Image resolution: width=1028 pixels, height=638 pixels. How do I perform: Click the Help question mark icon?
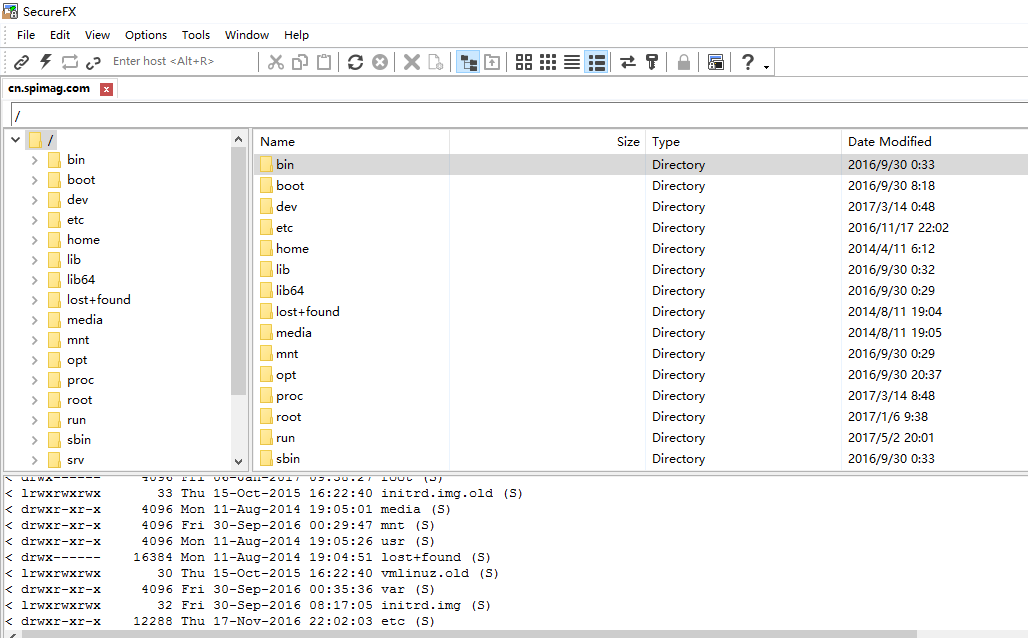(x=747, y=62)
